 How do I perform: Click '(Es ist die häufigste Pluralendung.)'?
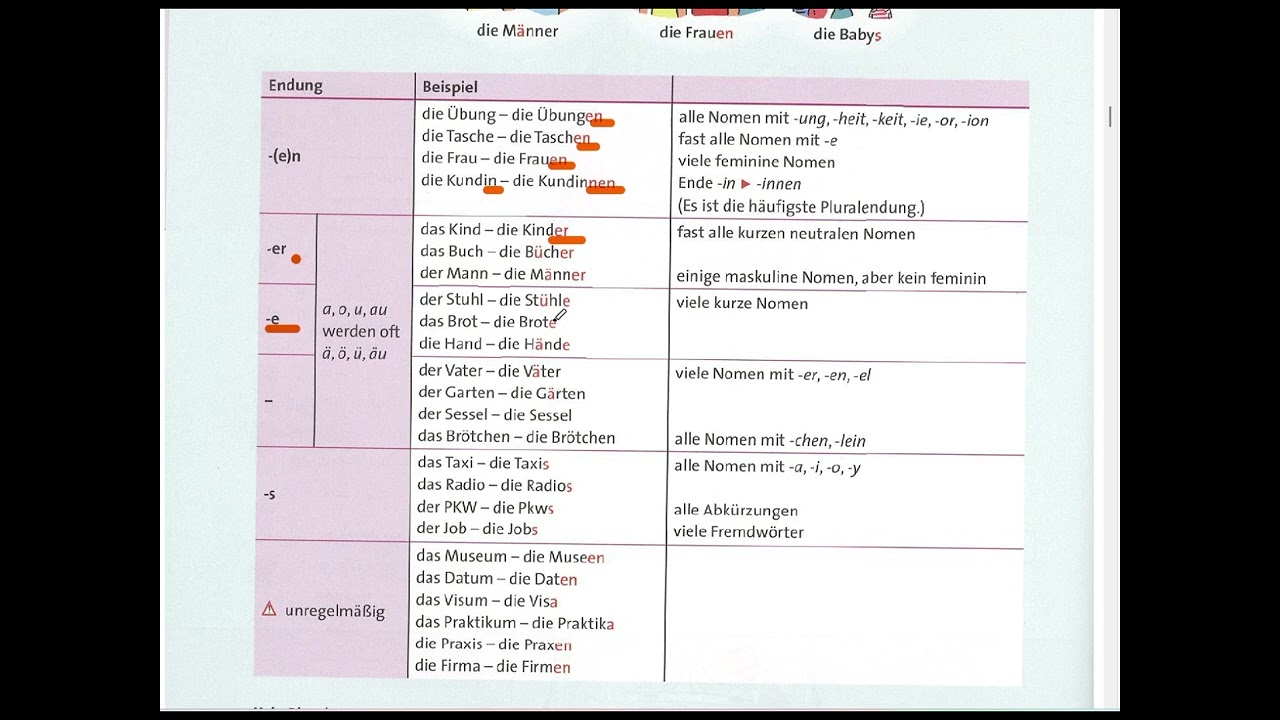click(x=801, y=207)
